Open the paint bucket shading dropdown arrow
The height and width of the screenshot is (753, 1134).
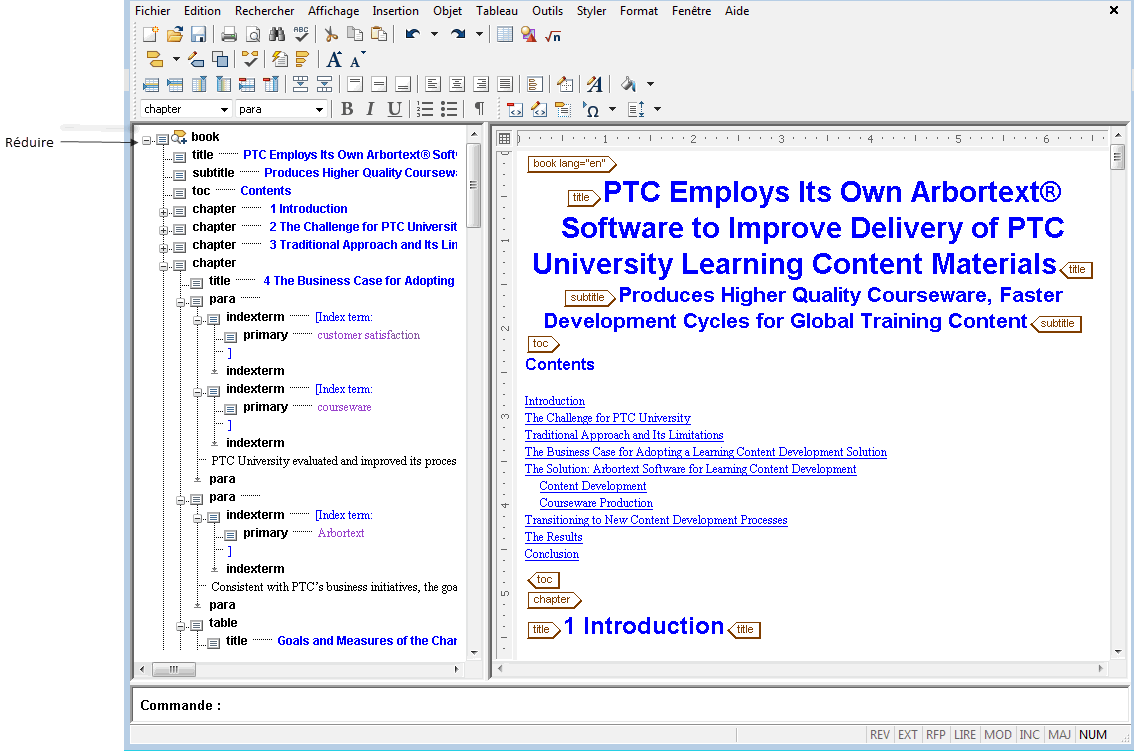point(650,84)
